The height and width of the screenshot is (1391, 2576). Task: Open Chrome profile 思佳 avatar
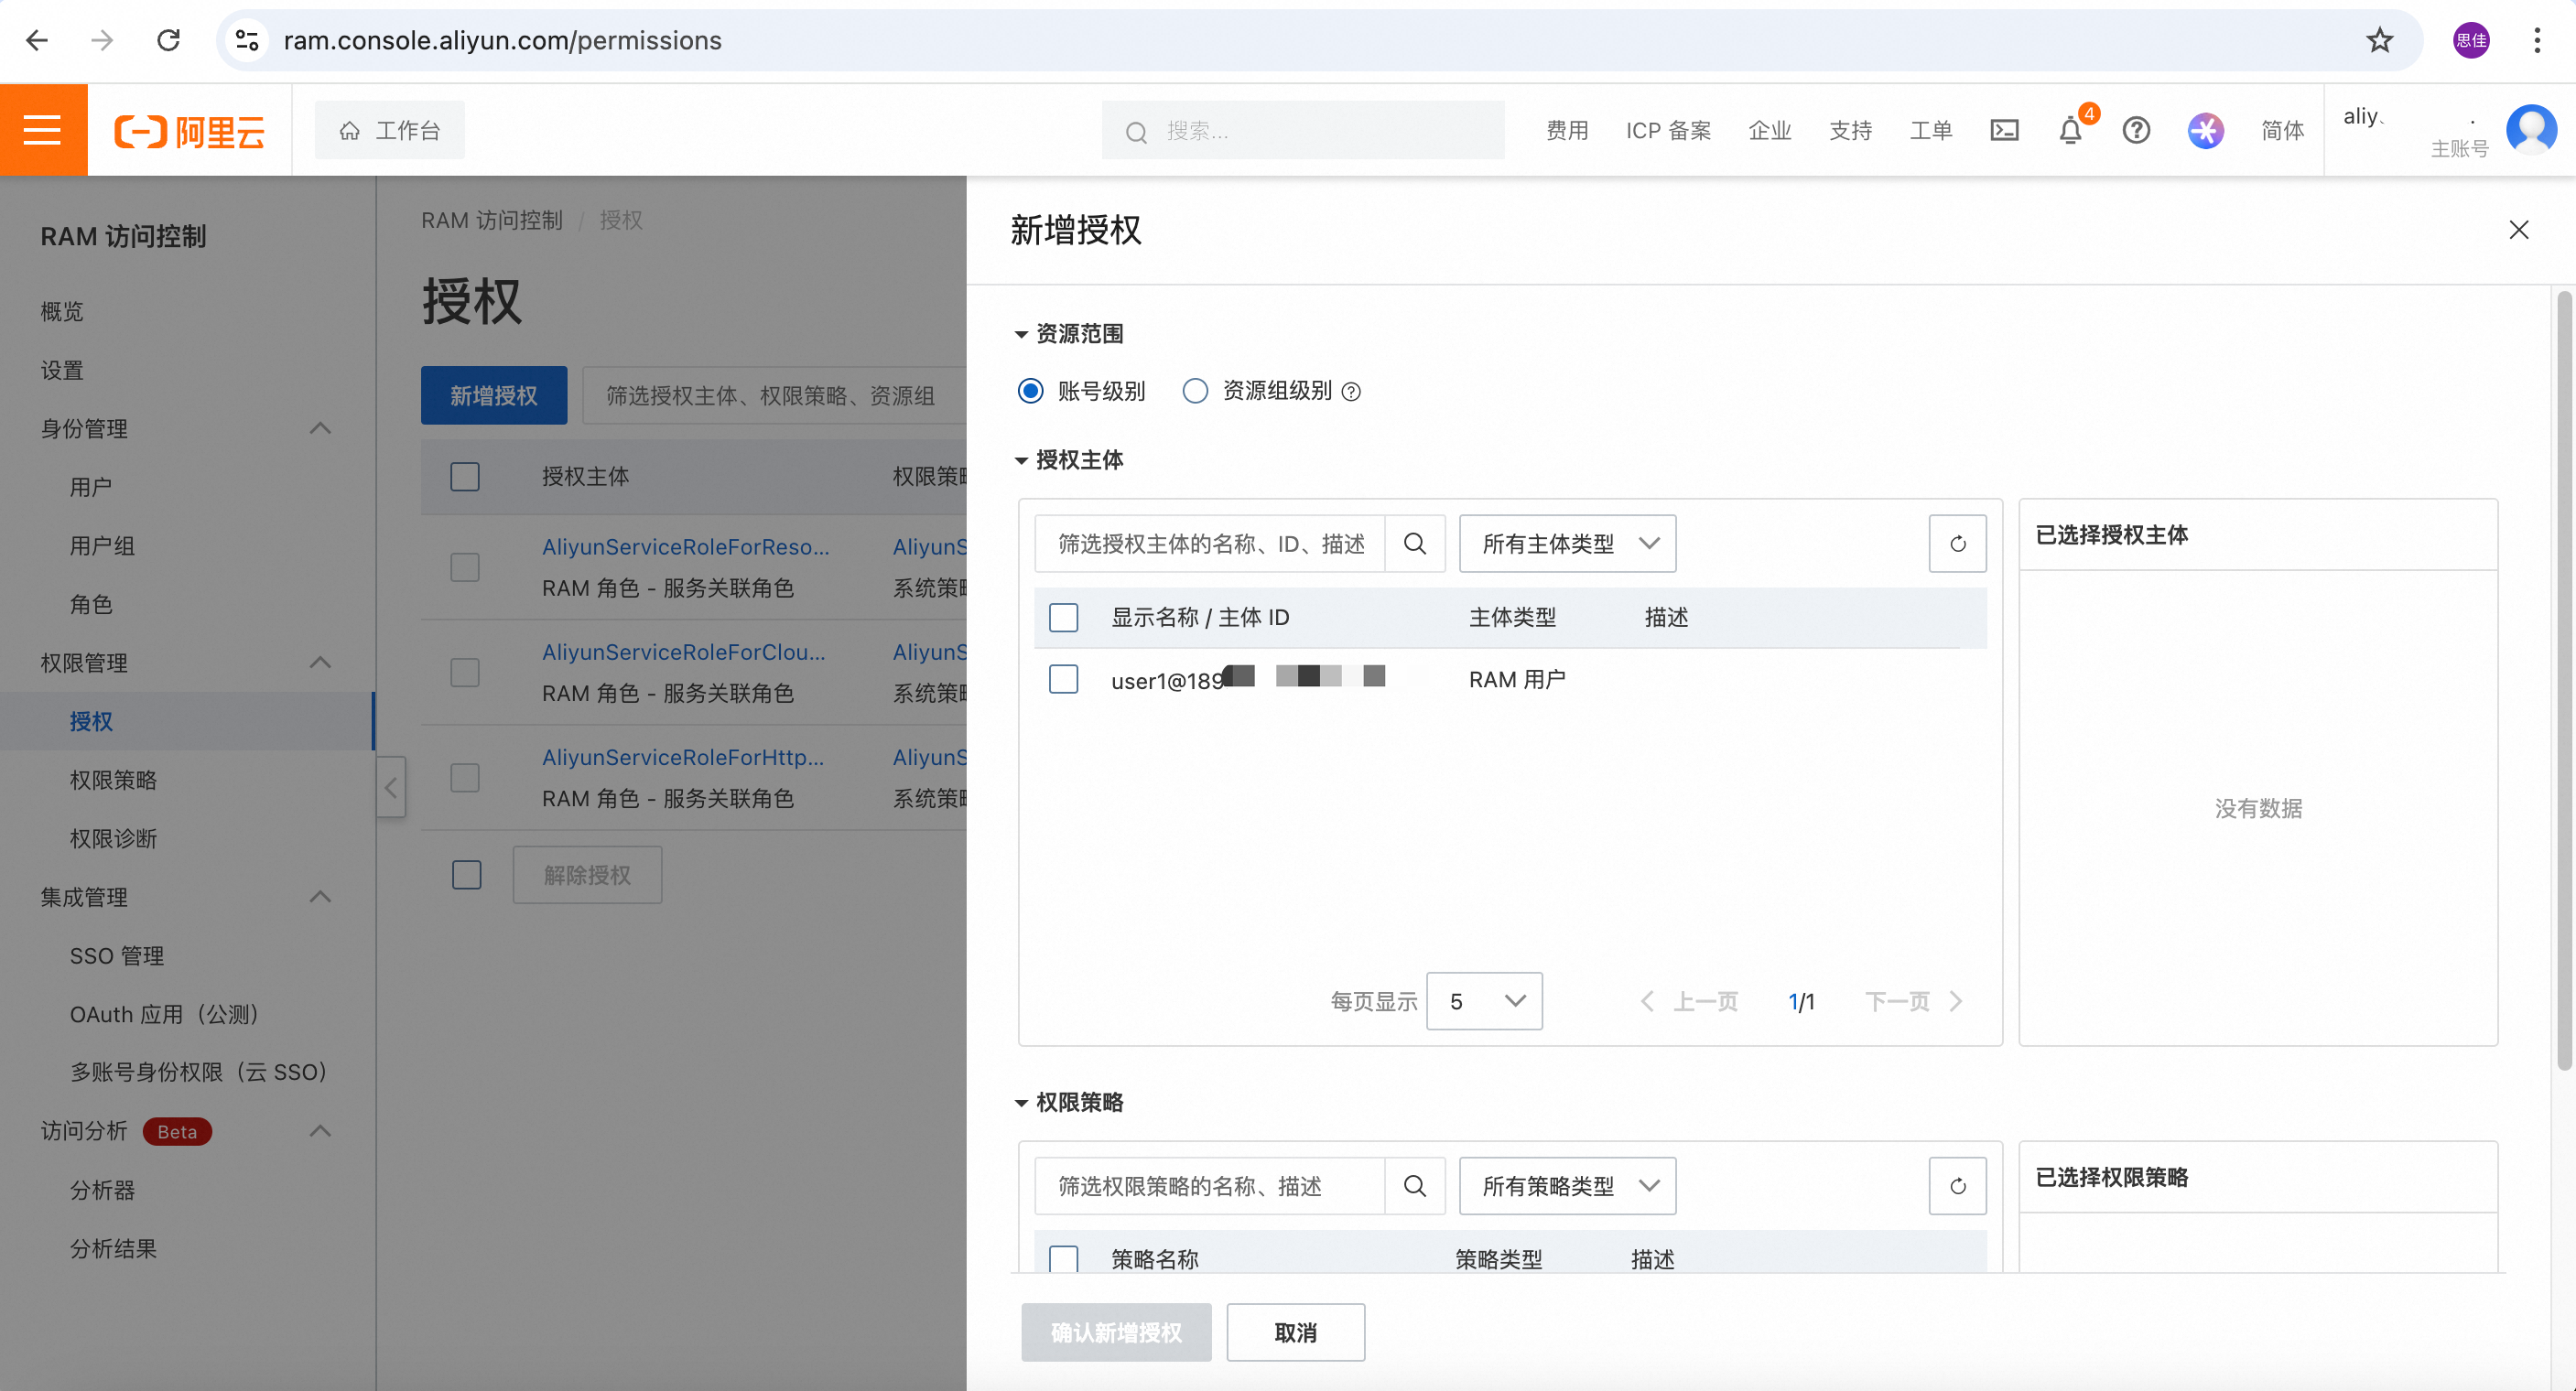click(2470, 40)
